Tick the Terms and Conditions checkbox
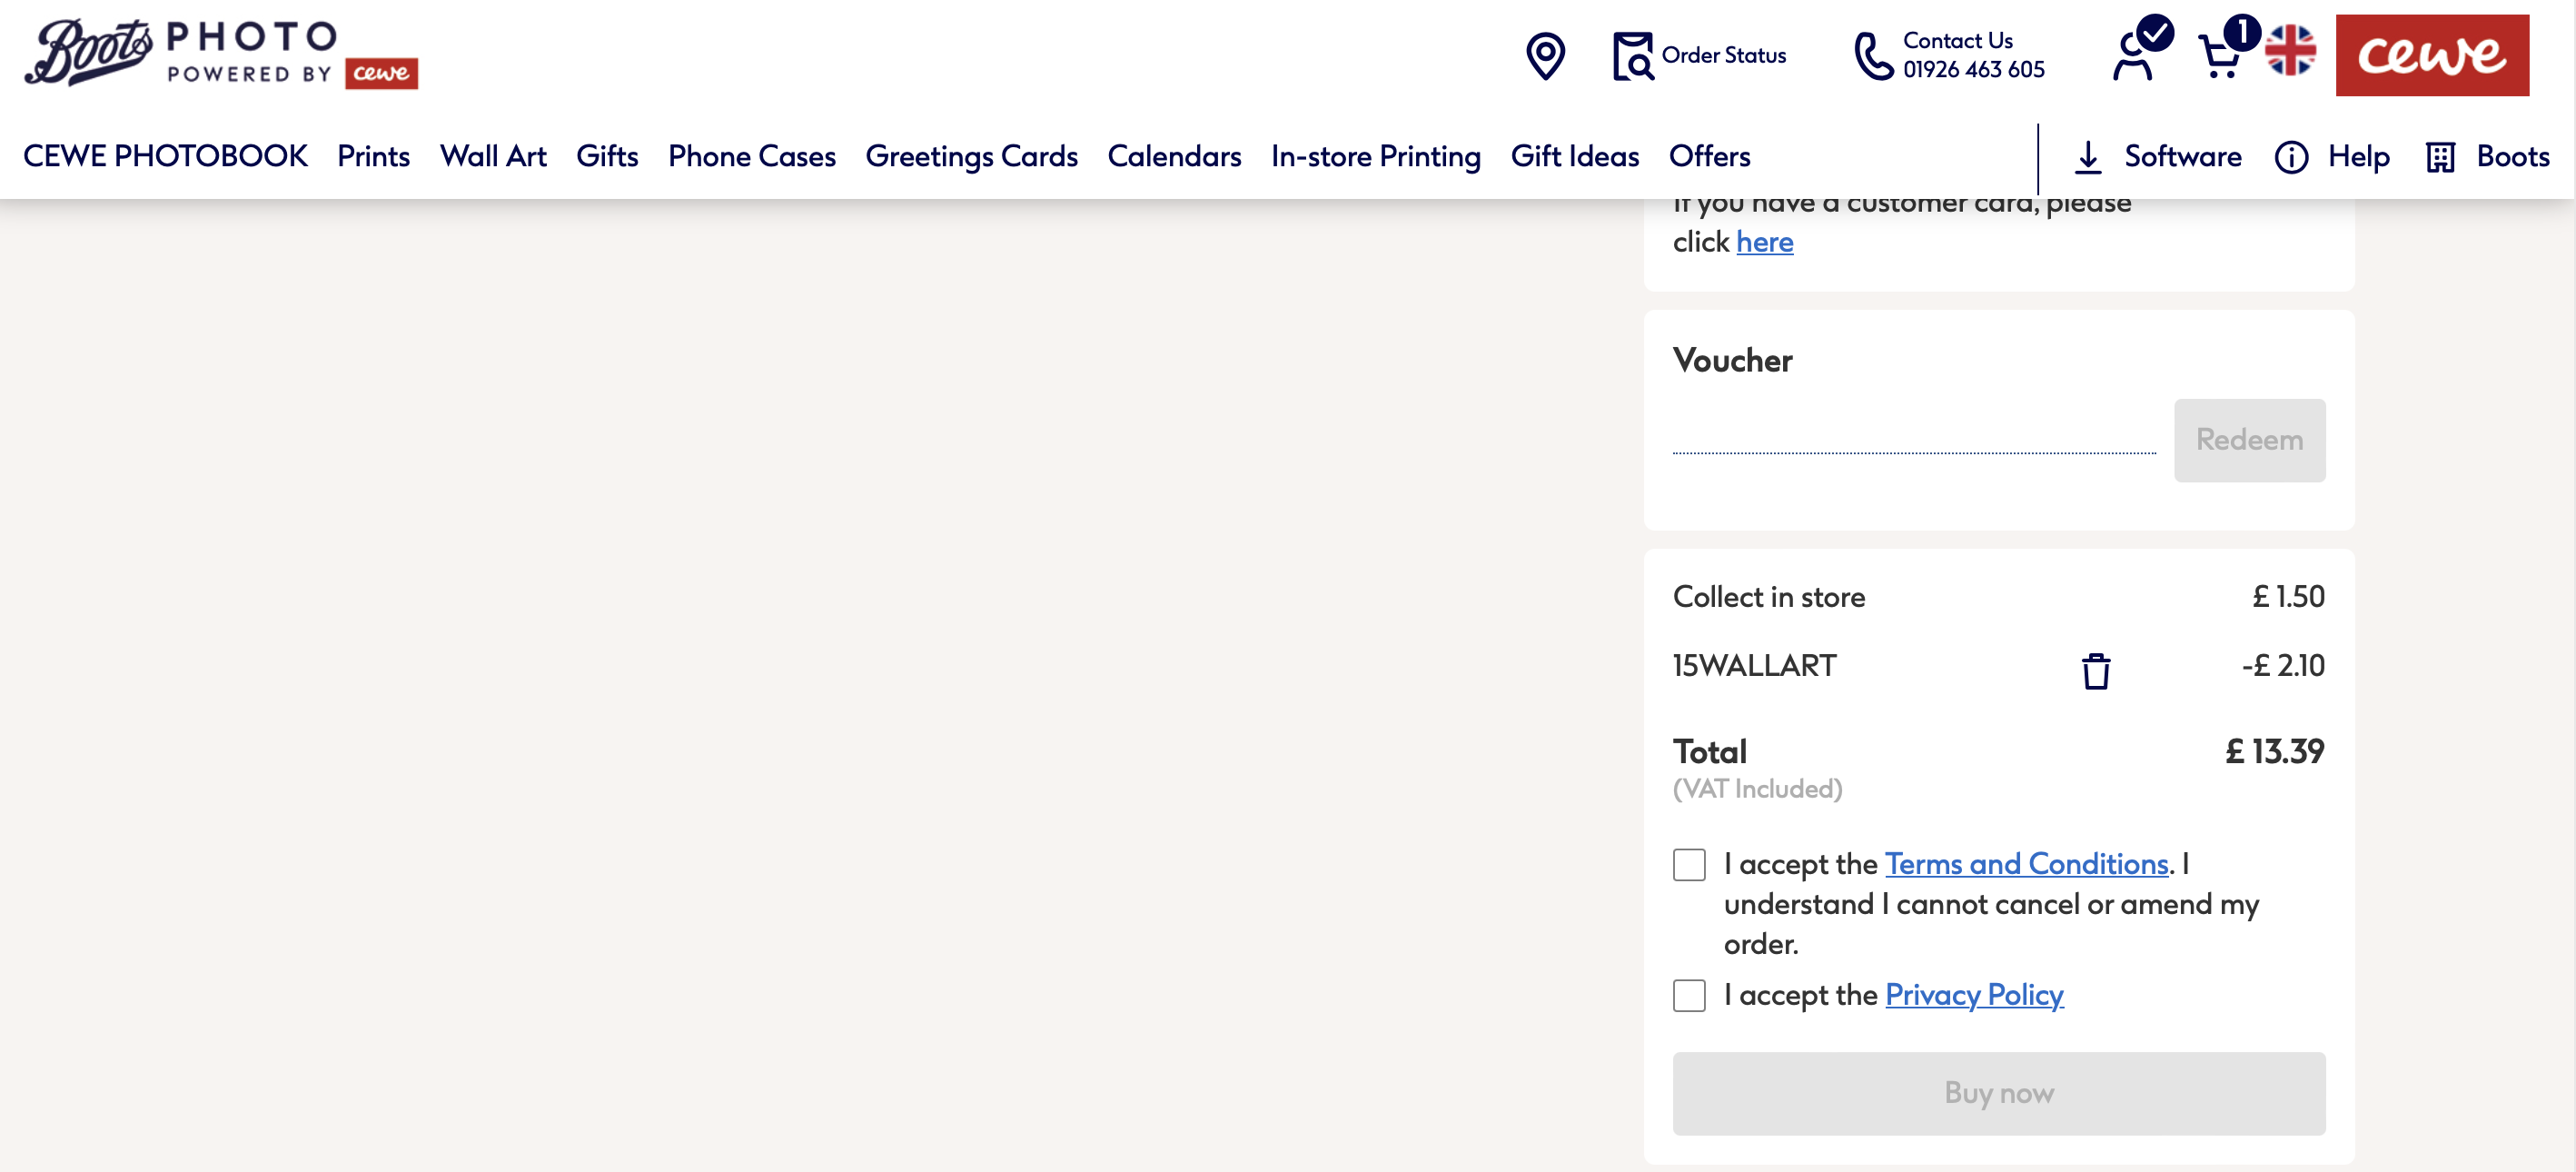This screenshot has width=2576, height=1172. click(1689, 865)
